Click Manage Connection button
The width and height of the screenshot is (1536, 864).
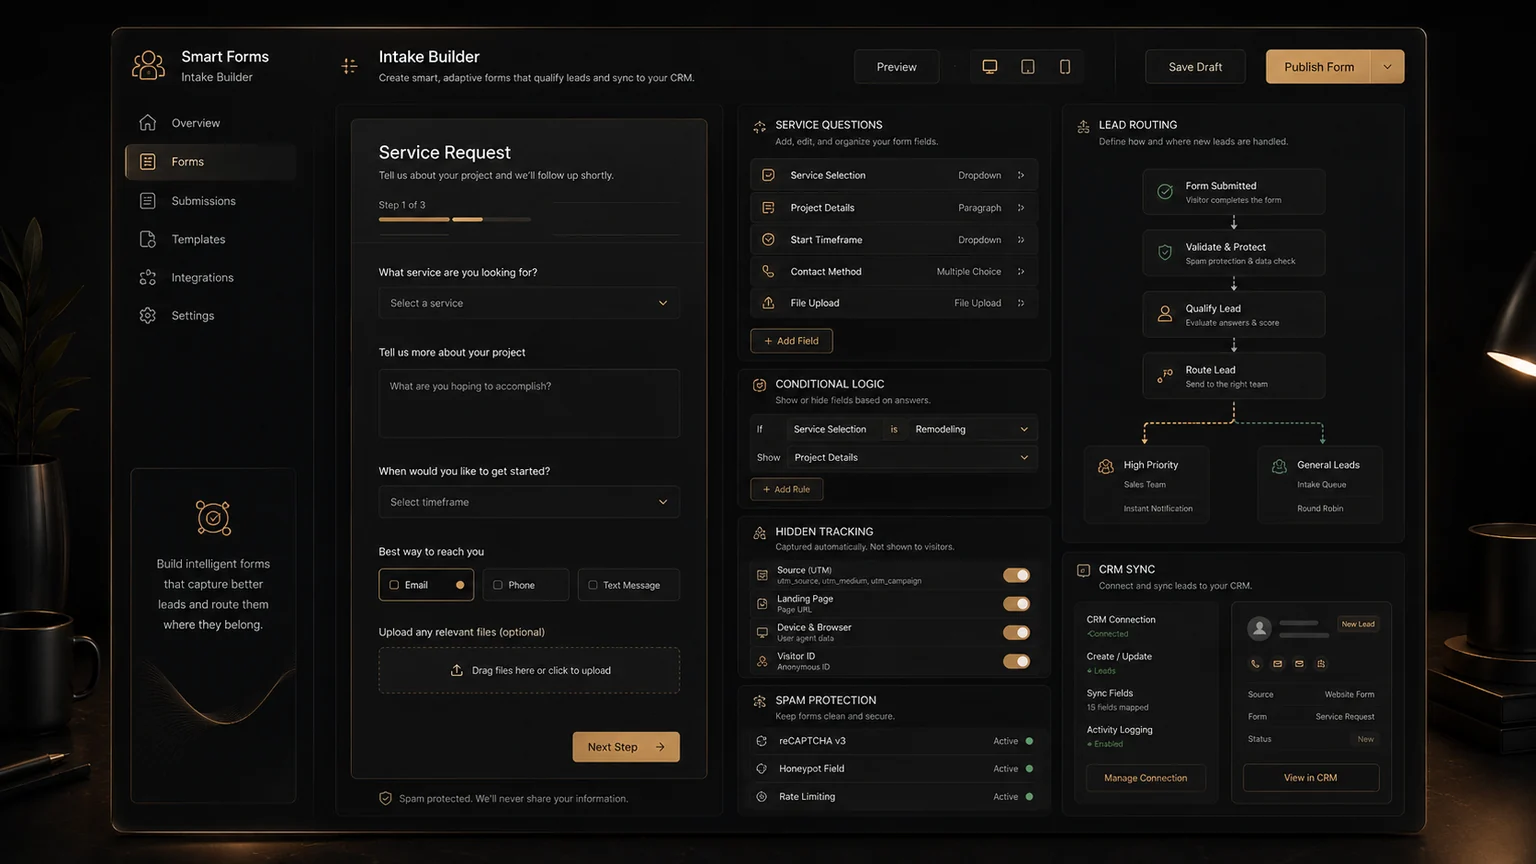click(1145, 778)
